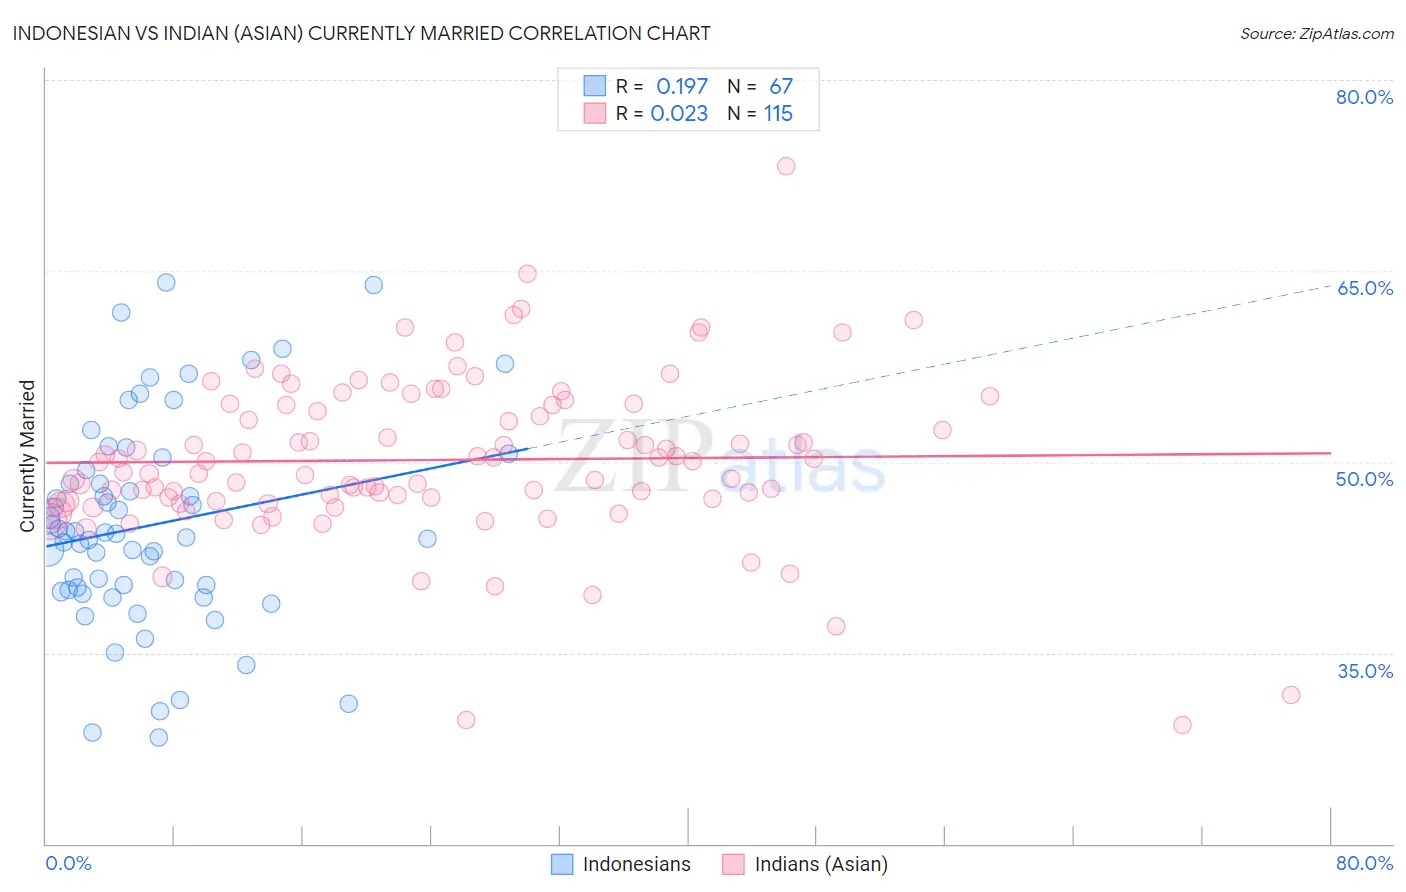Click the highest pink data point near 73%
This screenshot has height=892, width=1406.
786,166
